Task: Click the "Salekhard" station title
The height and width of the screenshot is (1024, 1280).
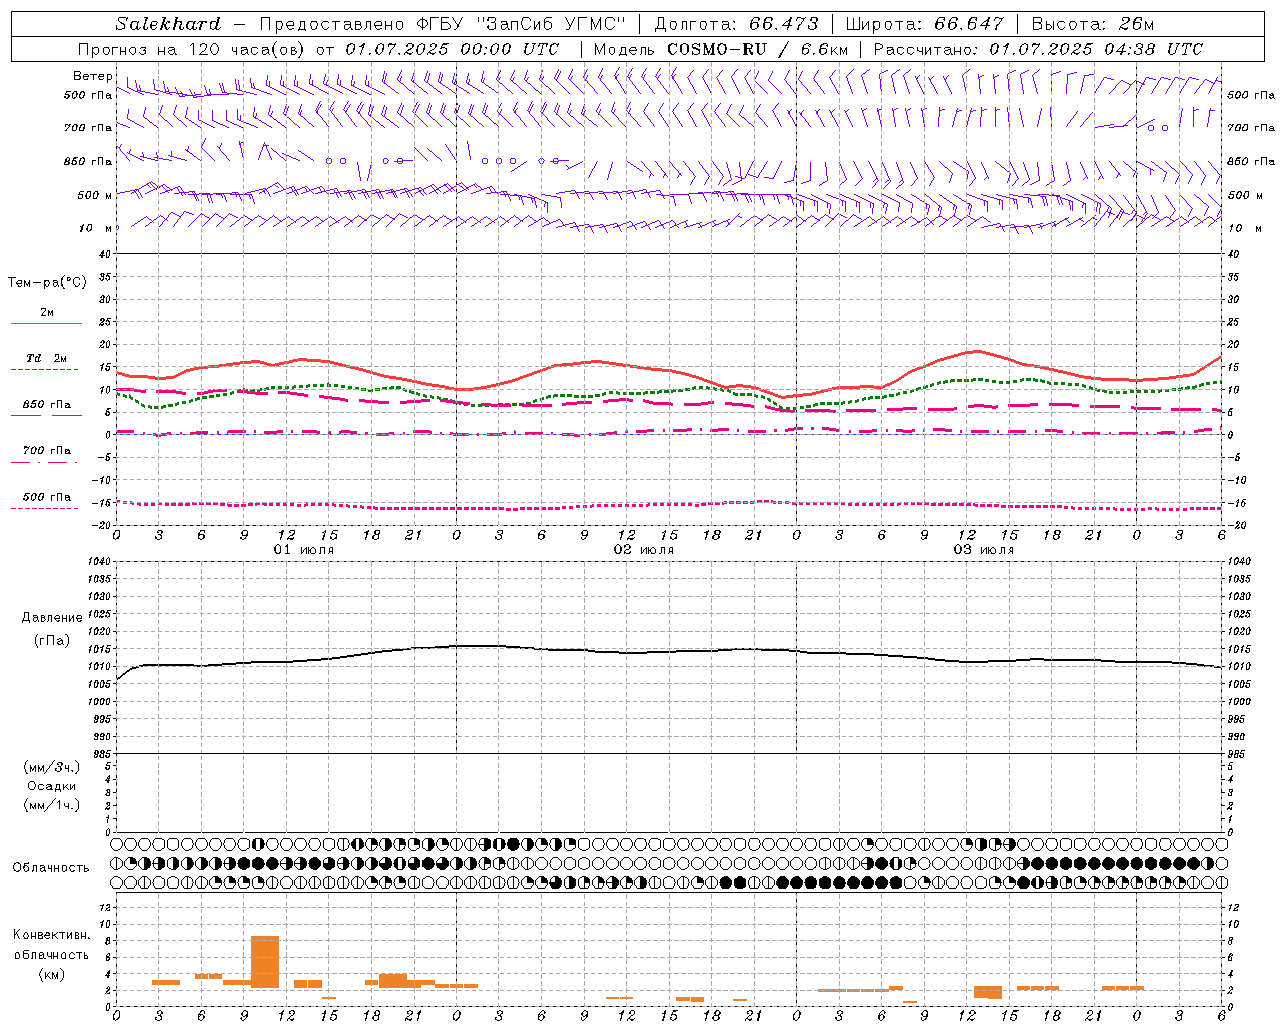Action: coord(168,24)
